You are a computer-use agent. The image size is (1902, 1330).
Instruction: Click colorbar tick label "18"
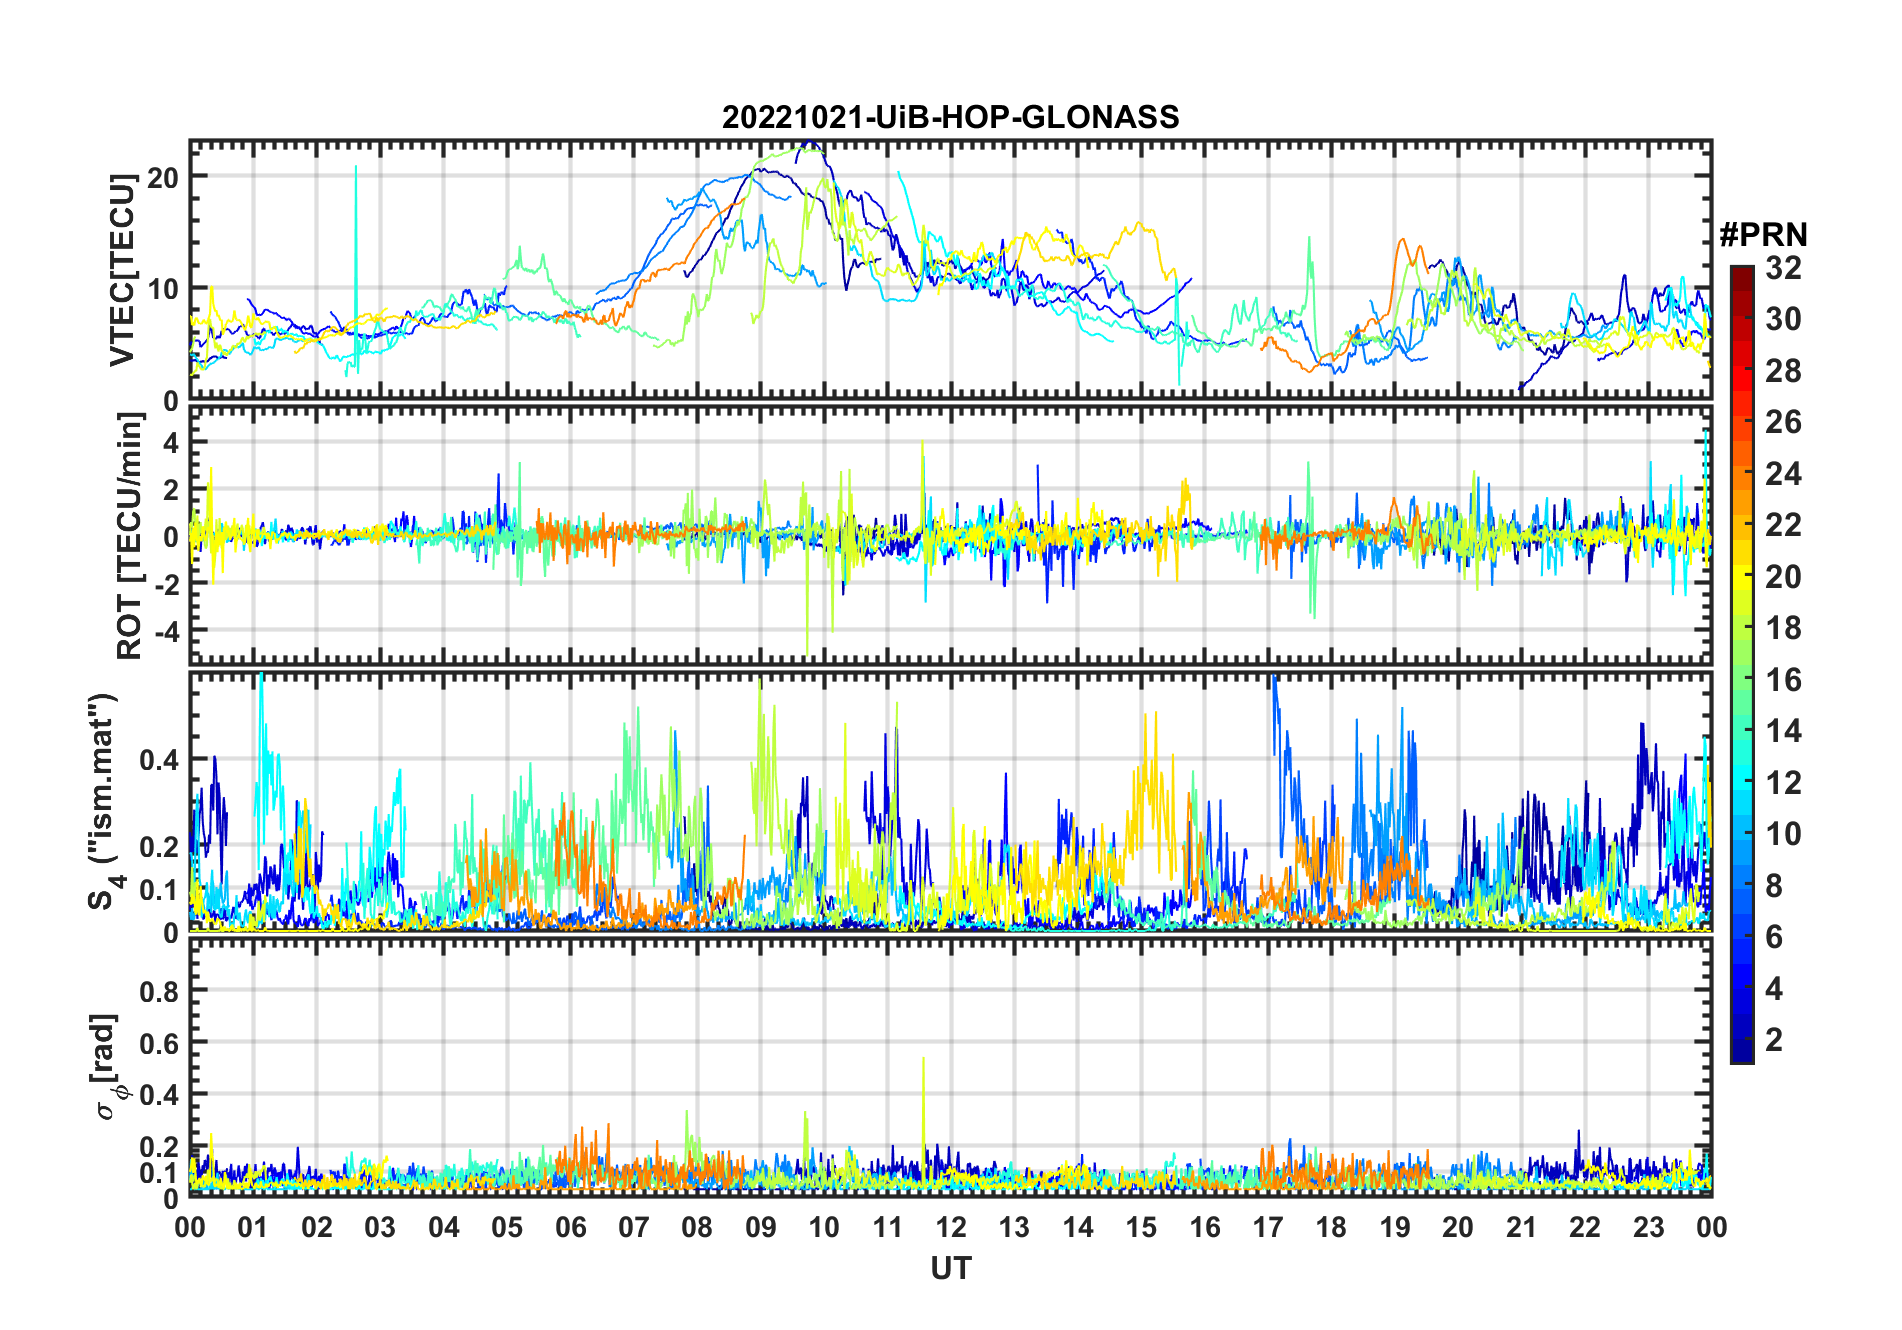click(x=1783, y=628)
